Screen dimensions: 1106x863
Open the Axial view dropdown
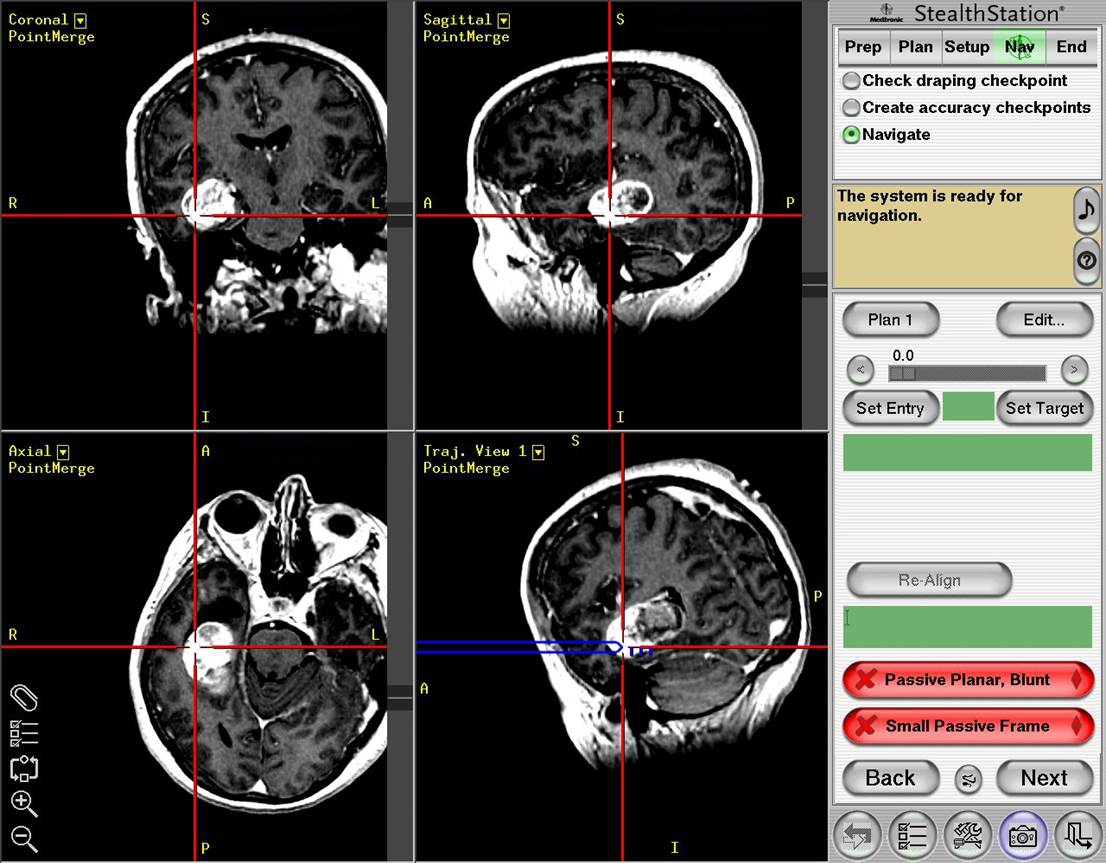click(62, 451)
